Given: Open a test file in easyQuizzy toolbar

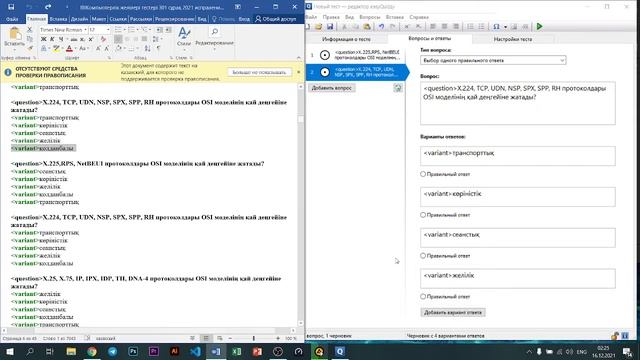Looking at the screenshot, I should tap(318, 27).
